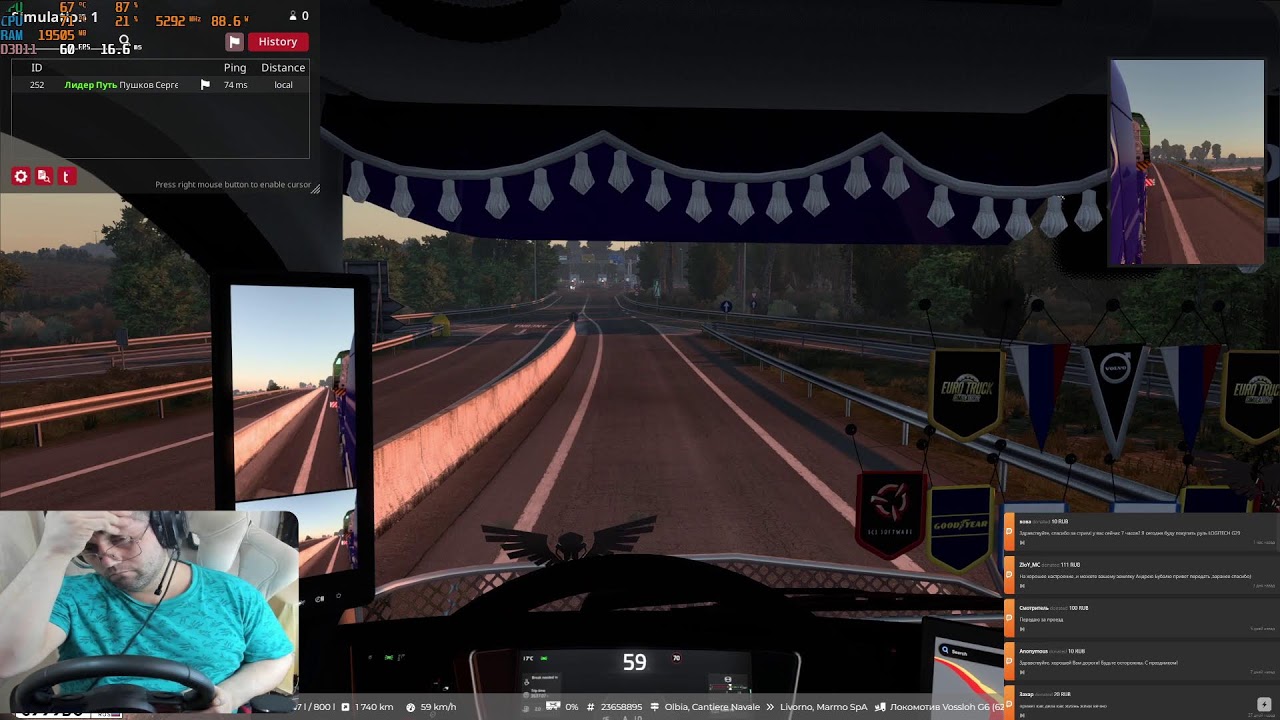
Task: Click the hash icon before job ID
Action: 591,707
